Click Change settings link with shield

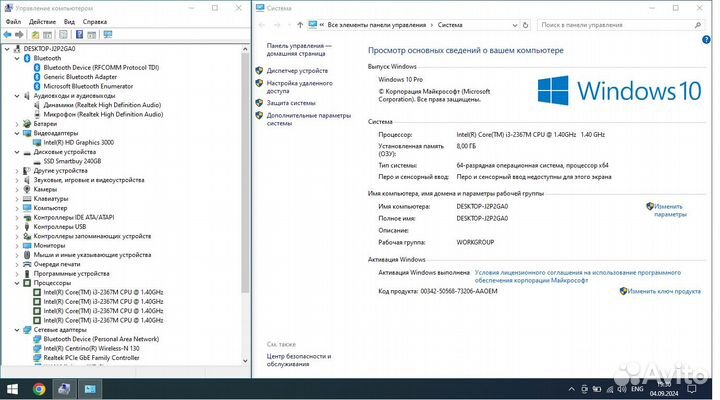point(668,210)
